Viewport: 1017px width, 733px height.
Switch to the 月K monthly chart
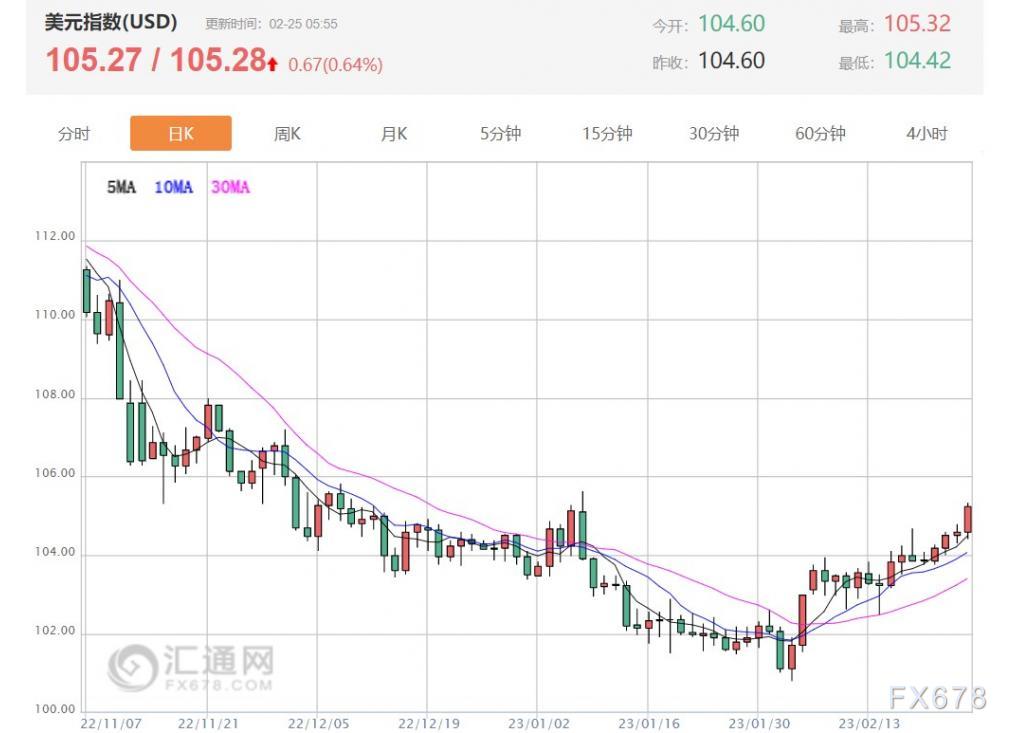(394, 134)
